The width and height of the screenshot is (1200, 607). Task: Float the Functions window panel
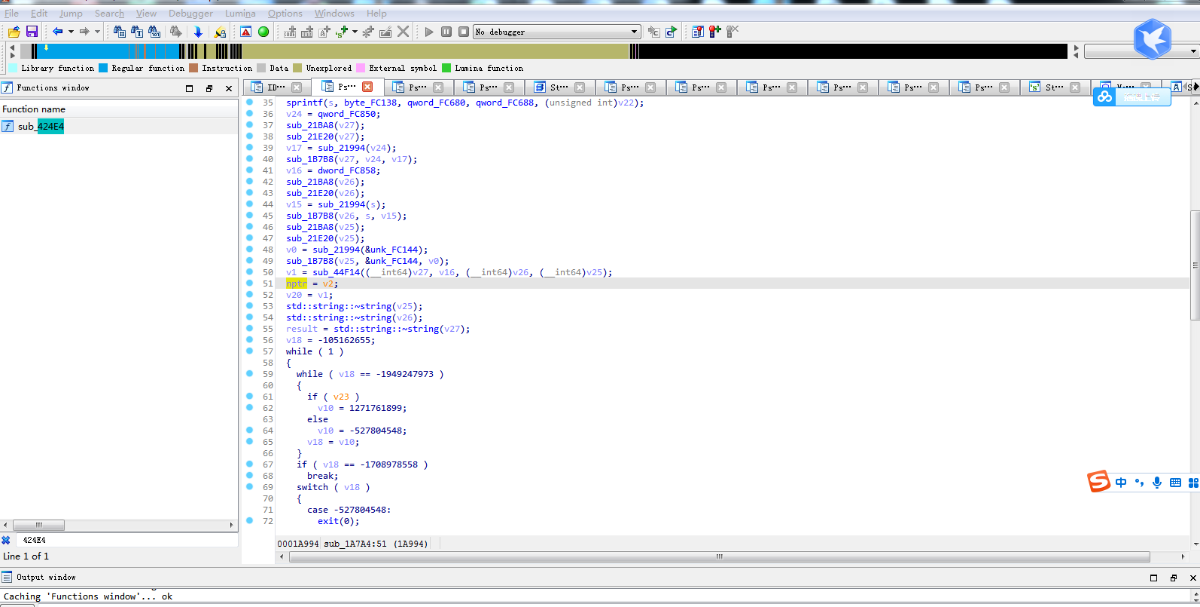[x=209, y=88]
